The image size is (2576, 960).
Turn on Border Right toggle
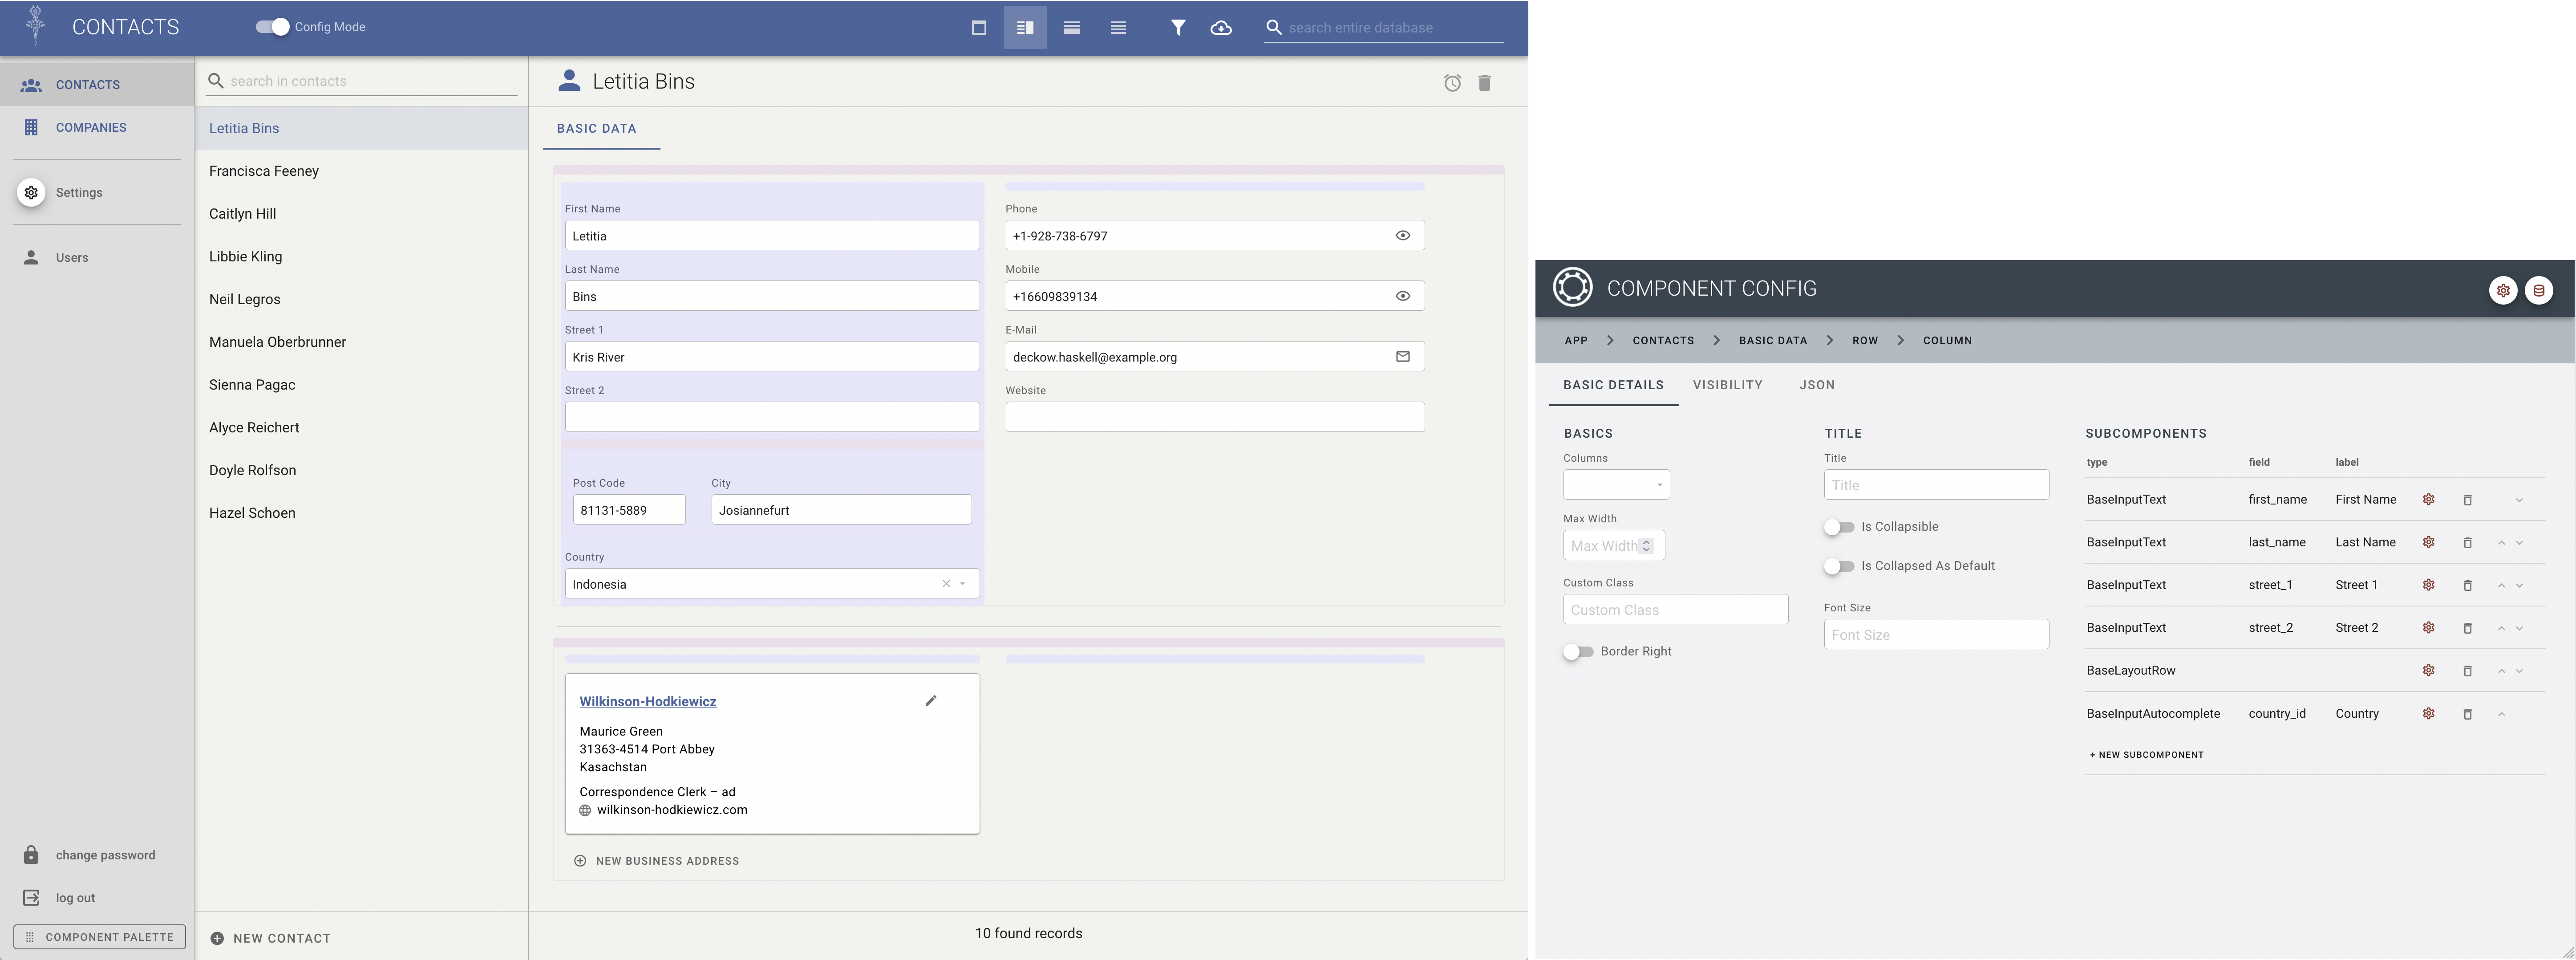point(1578,652)
